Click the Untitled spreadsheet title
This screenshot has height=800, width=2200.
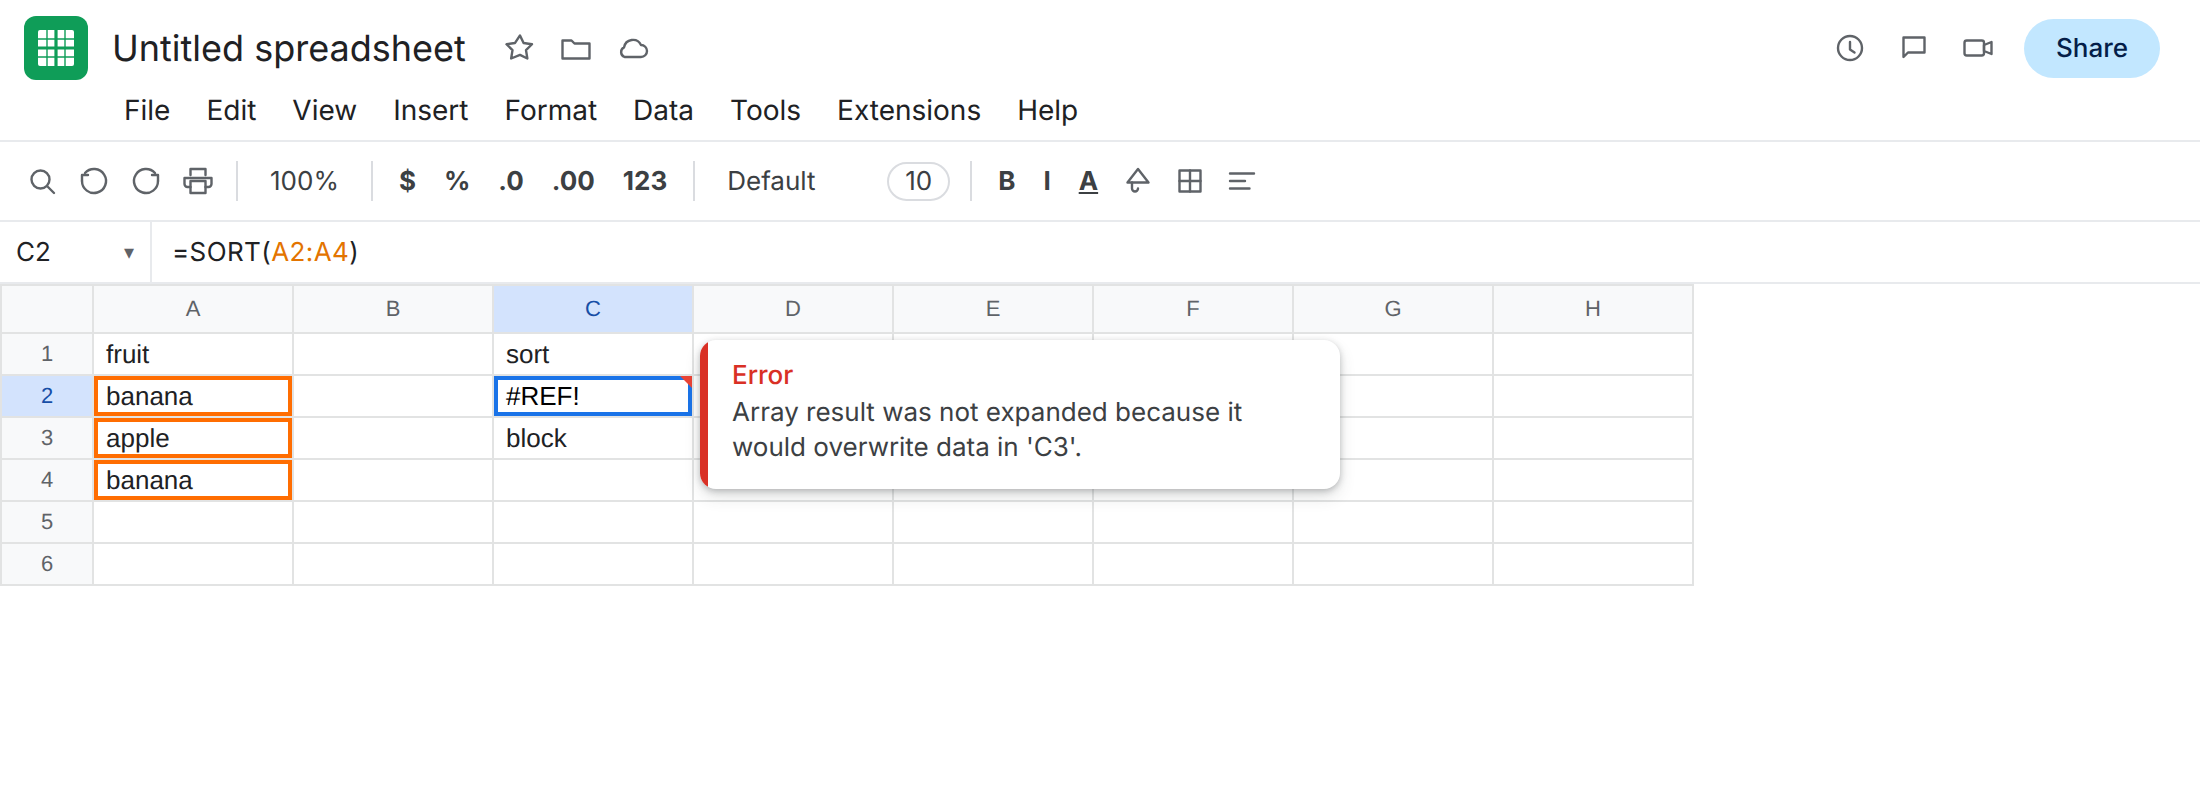click(x=289, y=48)
